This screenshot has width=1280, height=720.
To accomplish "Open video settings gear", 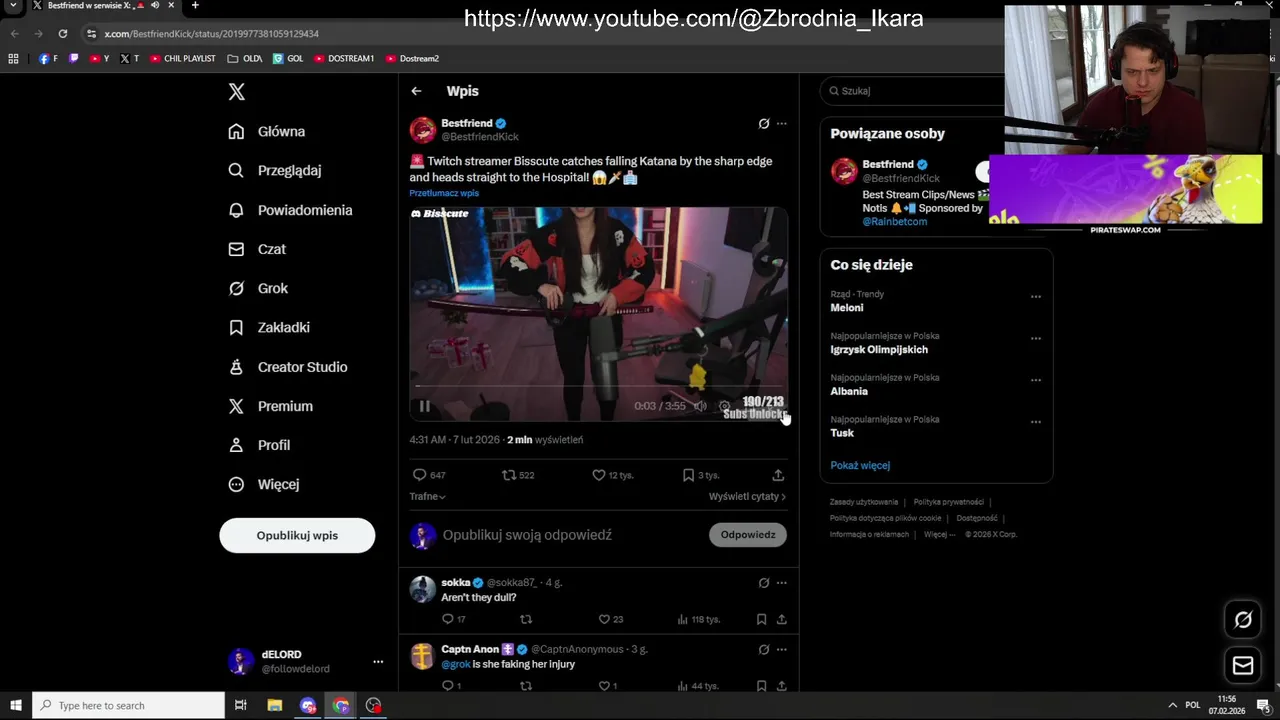I will (x=725, y=406).
